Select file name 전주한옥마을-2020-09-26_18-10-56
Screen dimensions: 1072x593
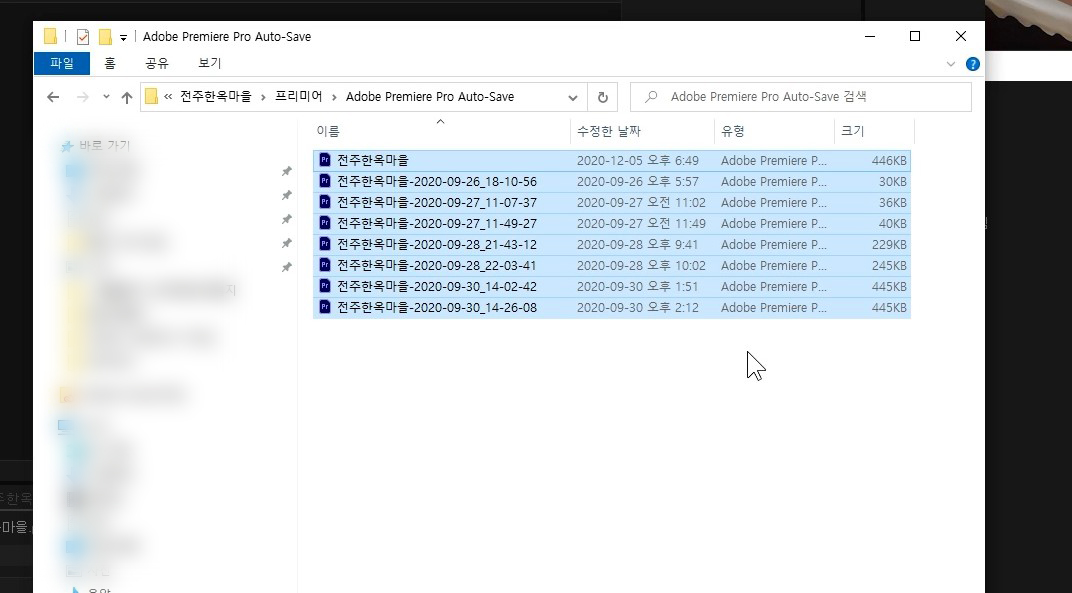(437, 181)
